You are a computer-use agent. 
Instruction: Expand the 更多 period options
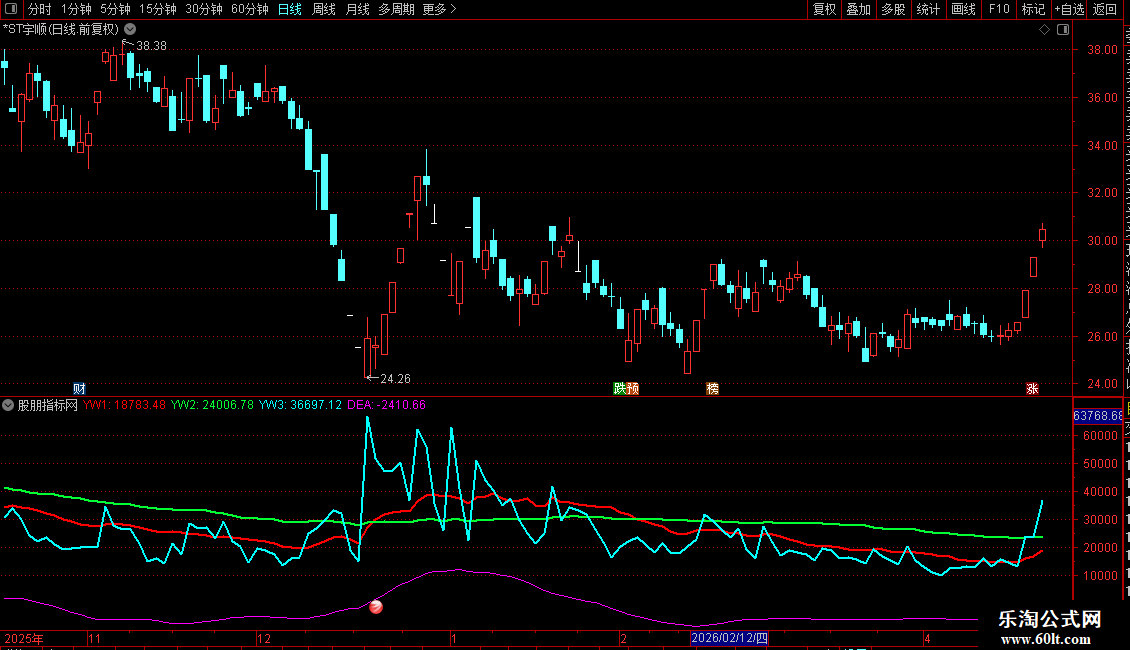[439, 9]
